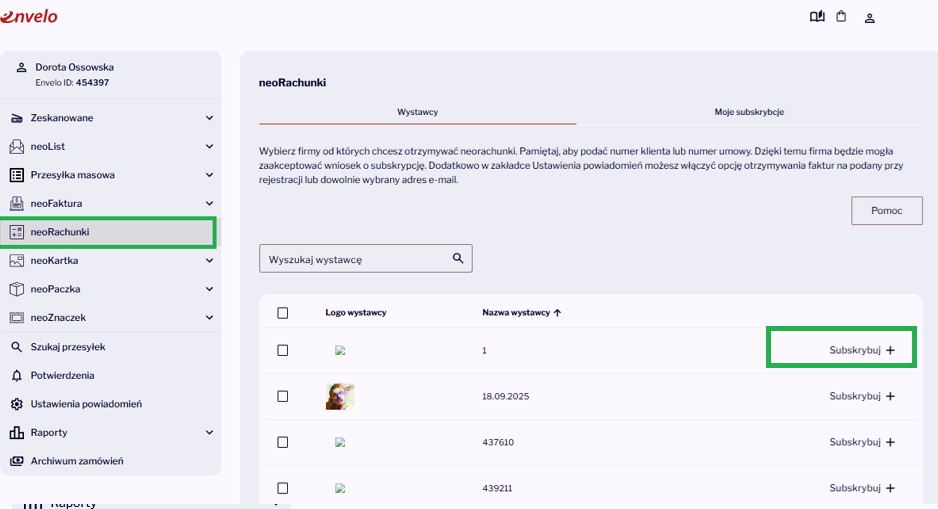
Task: Open the shopping cart icon
Action: (841, 16)
